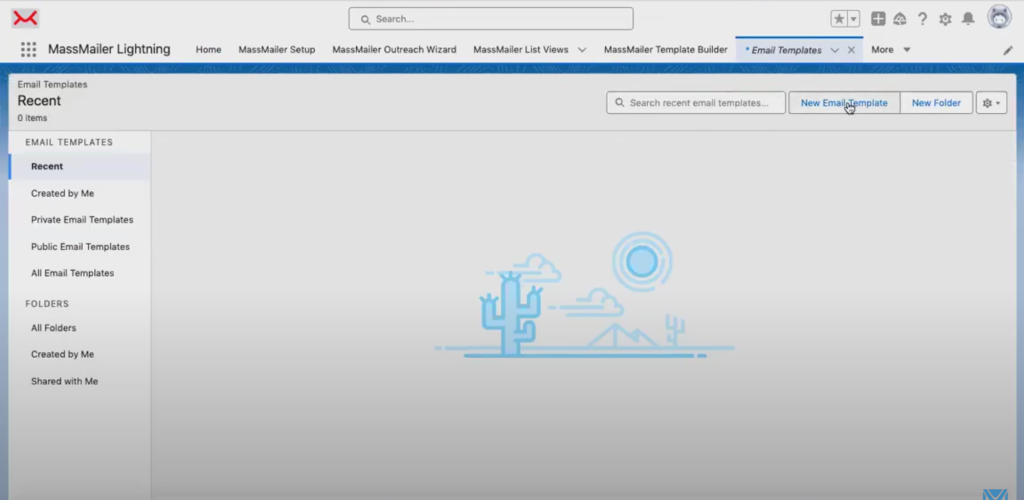Open the MassMailer Template Builder tab
This screenshot has height=500, width=1024.
tap(665, 50)
